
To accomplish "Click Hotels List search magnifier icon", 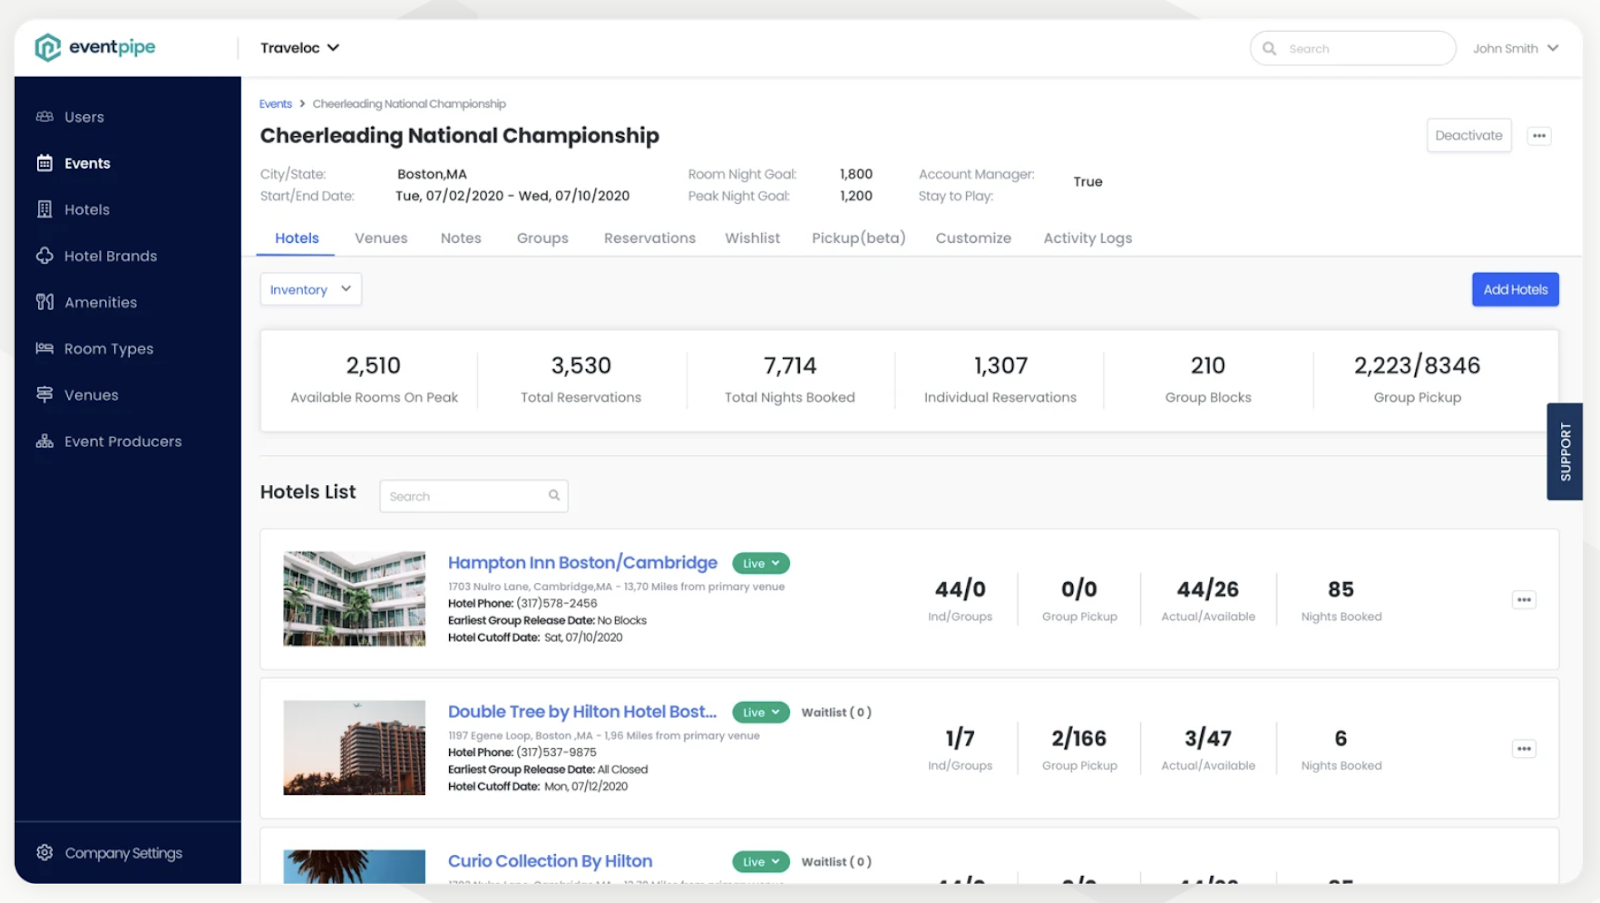I will point(554,495).
